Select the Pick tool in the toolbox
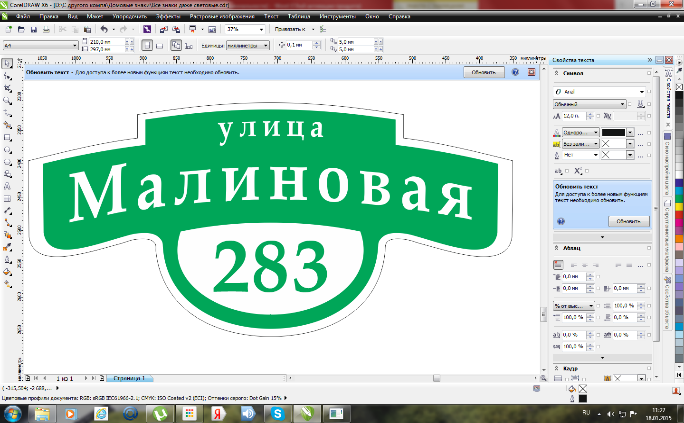 pyautogui.click(x=7, y=64)
